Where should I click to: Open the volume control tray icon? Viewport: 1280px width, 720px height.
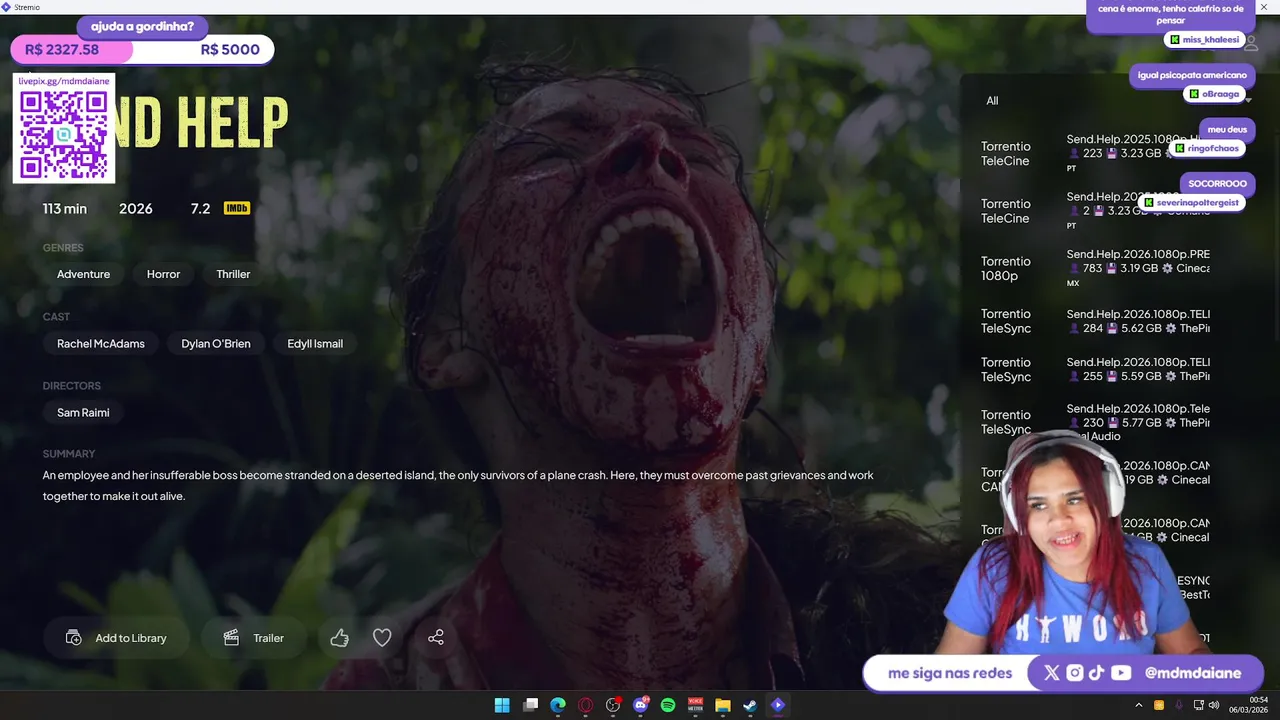(1214, 705)
